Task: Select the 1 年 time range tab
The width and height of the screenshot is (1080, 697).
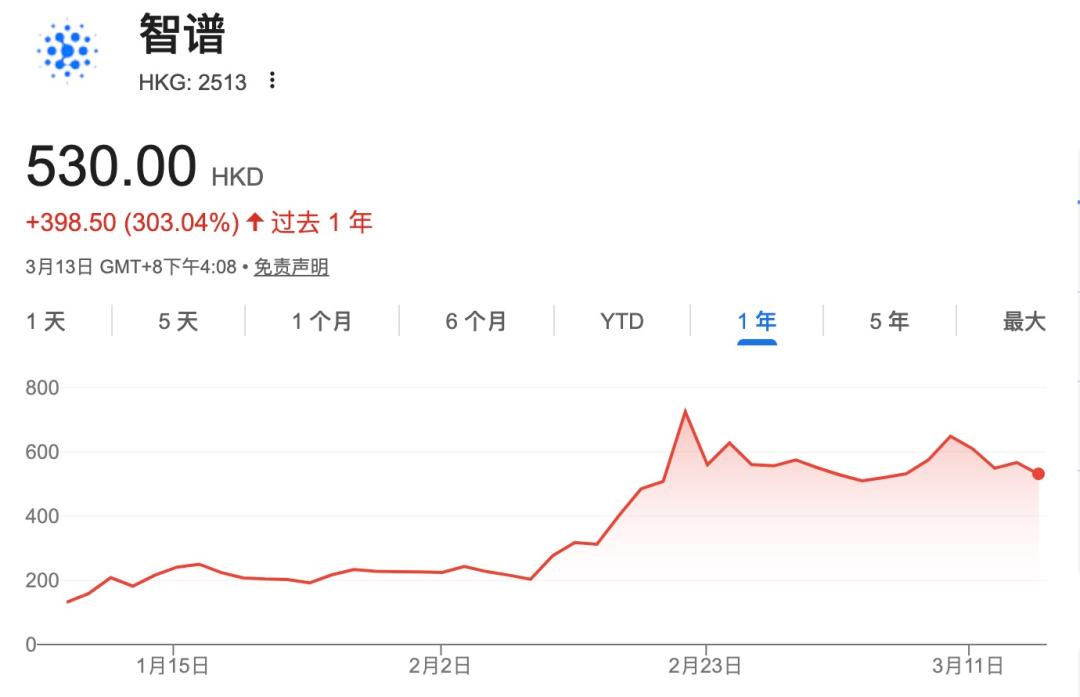Action: coord(757,321)
